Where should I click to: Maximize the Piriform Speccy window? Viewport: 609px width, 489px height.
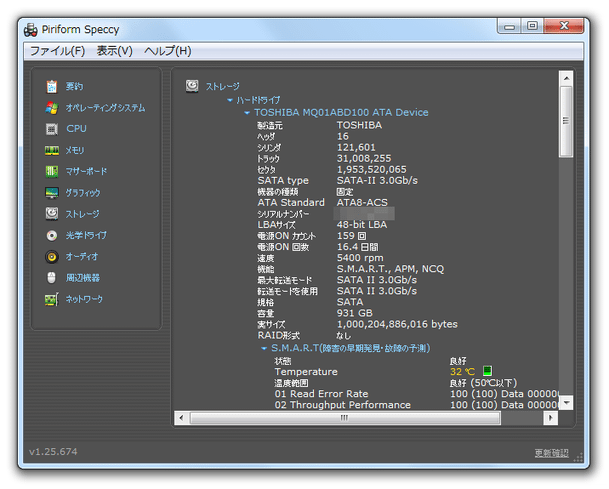point(532,26)
